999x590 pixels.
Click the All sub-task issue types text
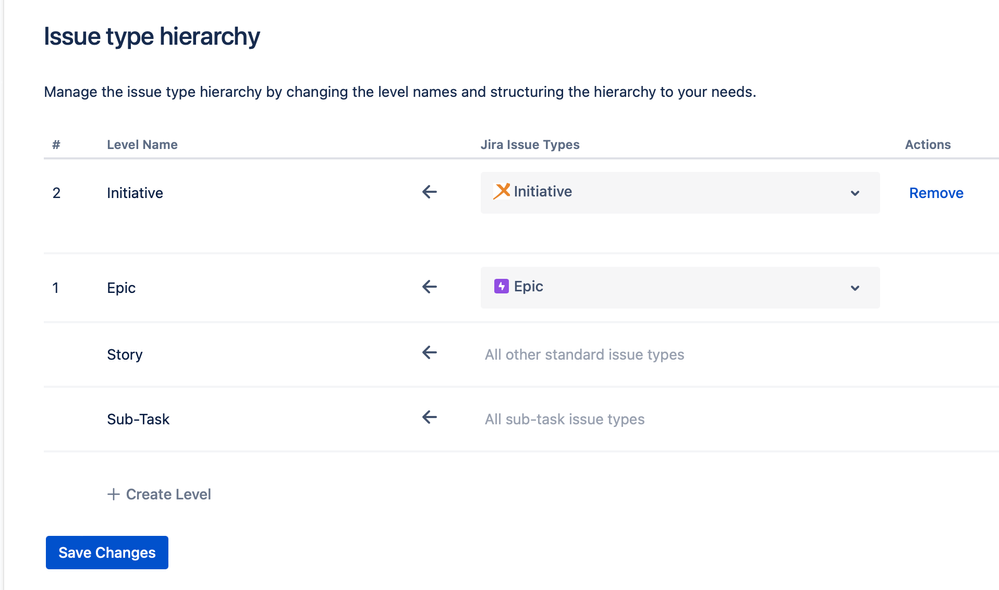pyautogui.click(x=564, y=419)
